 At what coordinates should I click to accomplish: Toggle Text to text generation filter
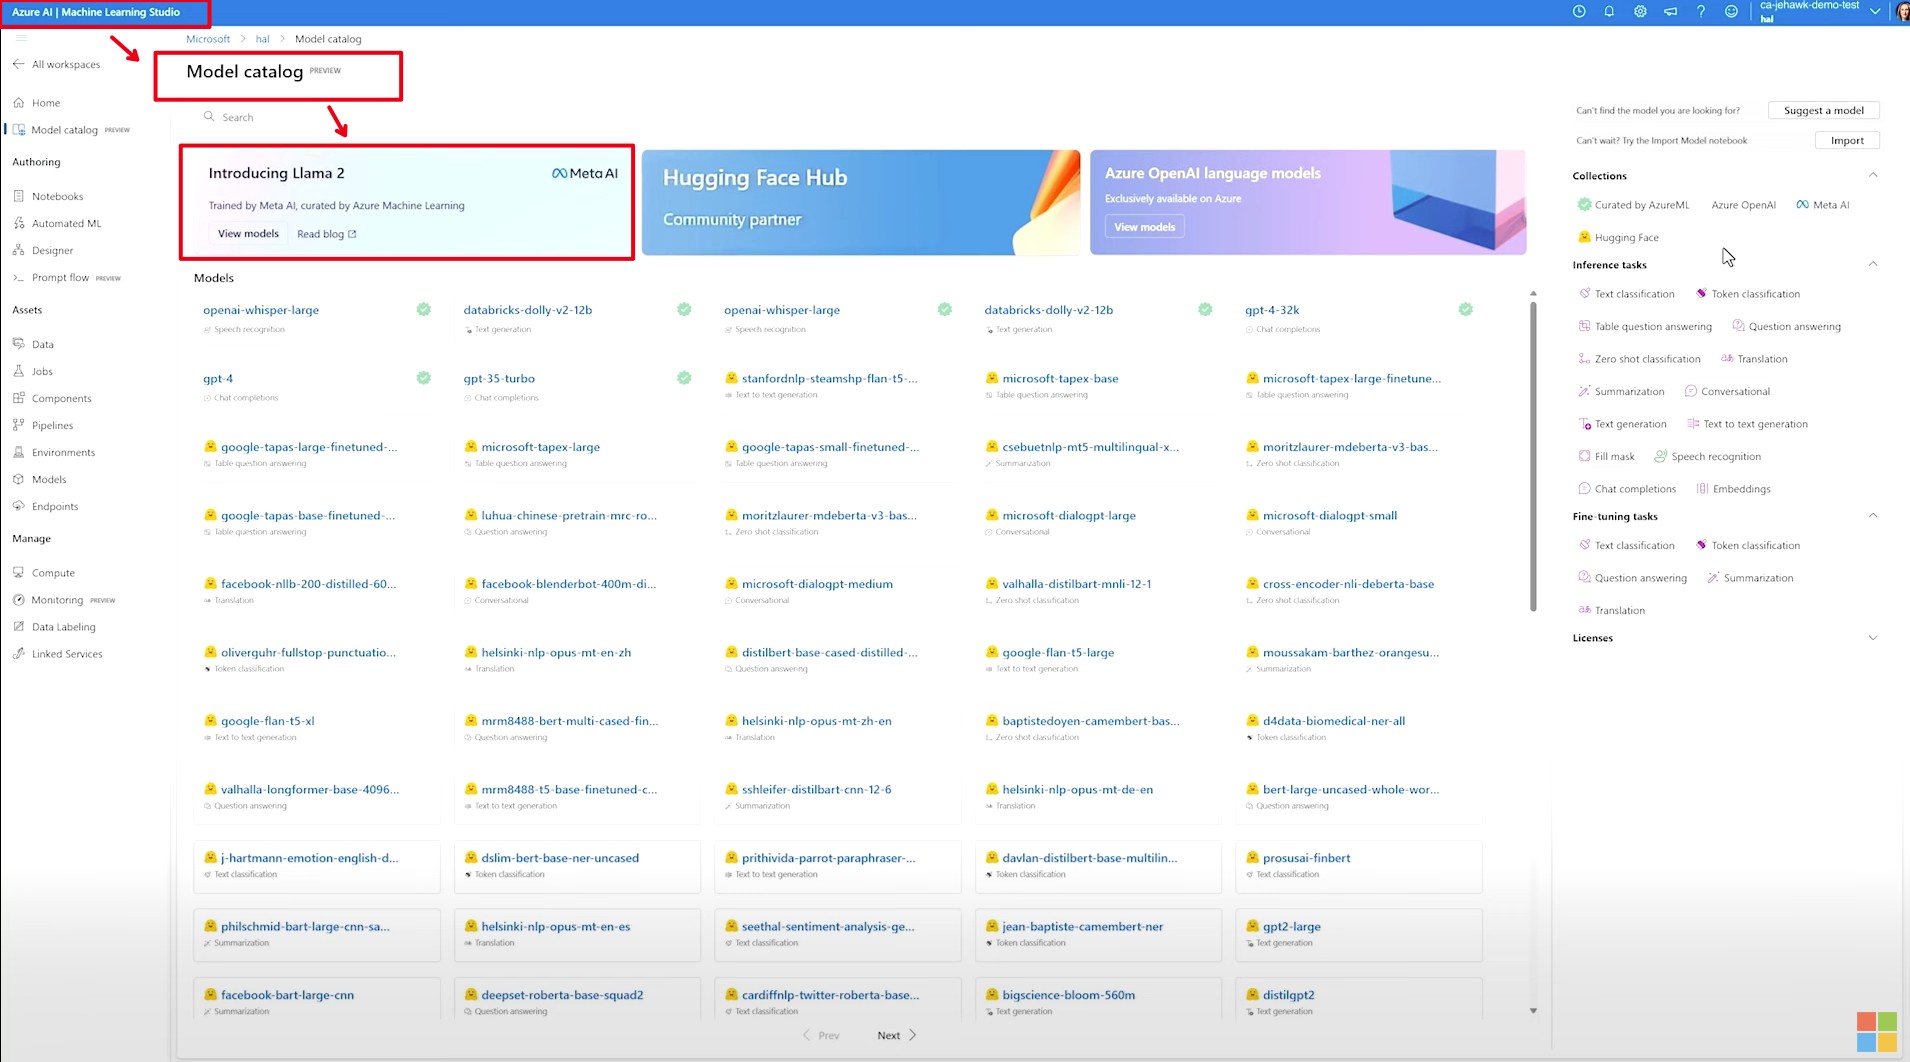click(x=1747, y=424)
